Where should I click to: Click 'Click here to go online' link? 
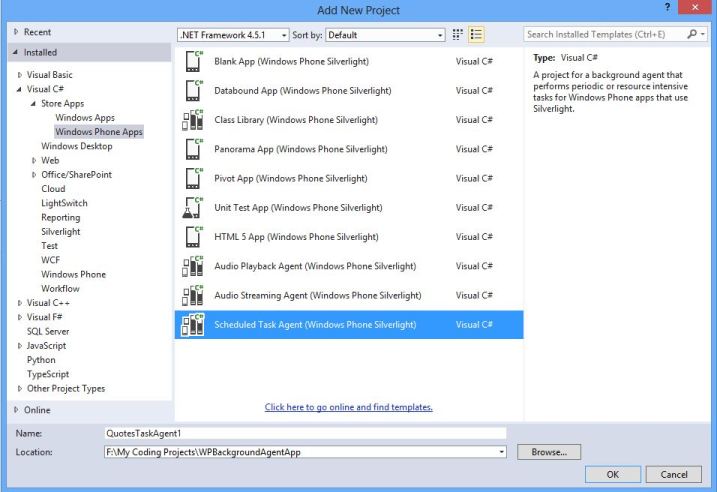click(348, 407)
